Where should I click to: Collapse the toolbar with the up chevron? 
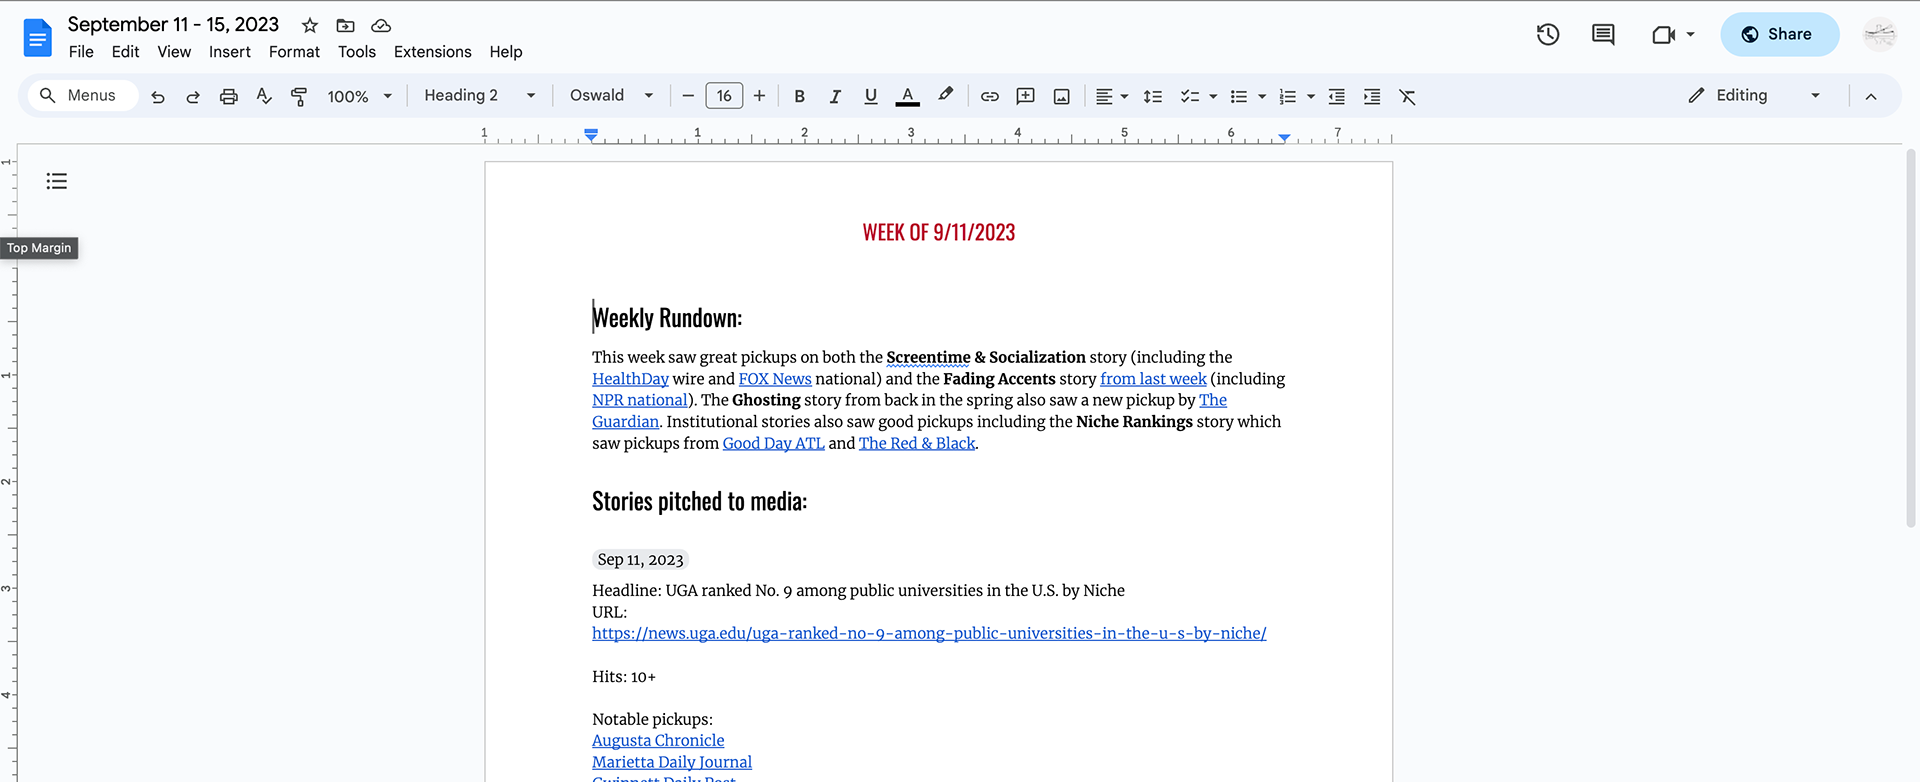(1871, 96)
